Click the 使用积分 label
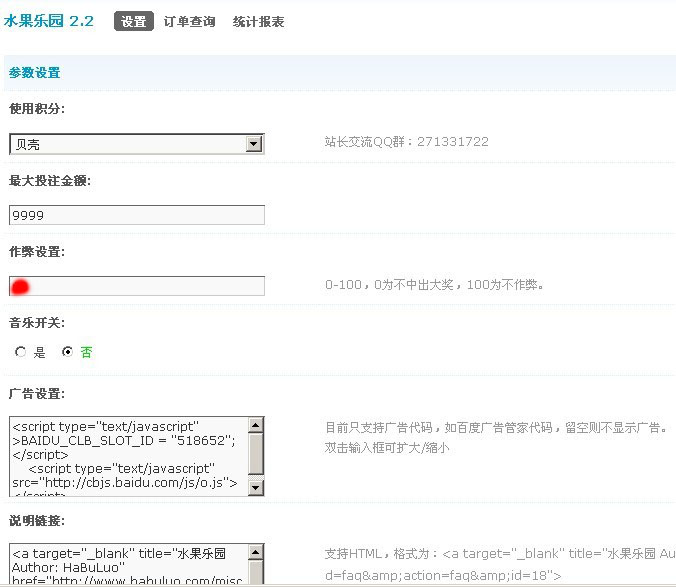The height and width of the screenshot is (587, 676). pyautogui.click(x=37, y=109)
